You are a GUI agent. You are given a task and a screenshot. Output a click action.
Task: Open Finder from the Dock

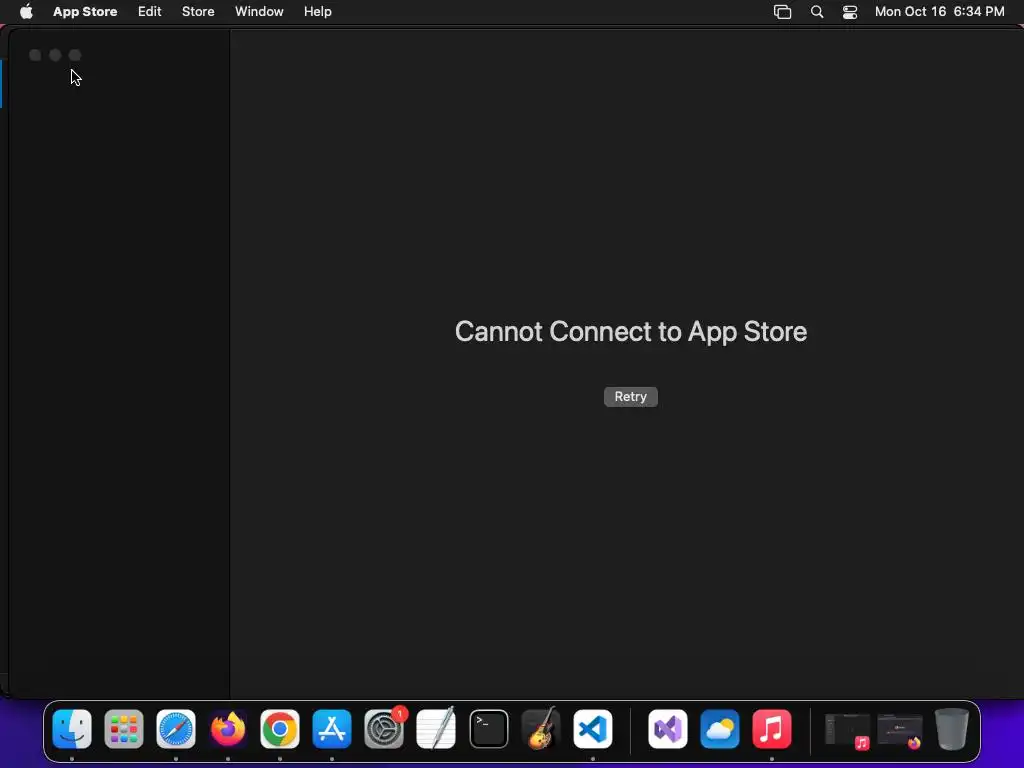pos(72,729)
